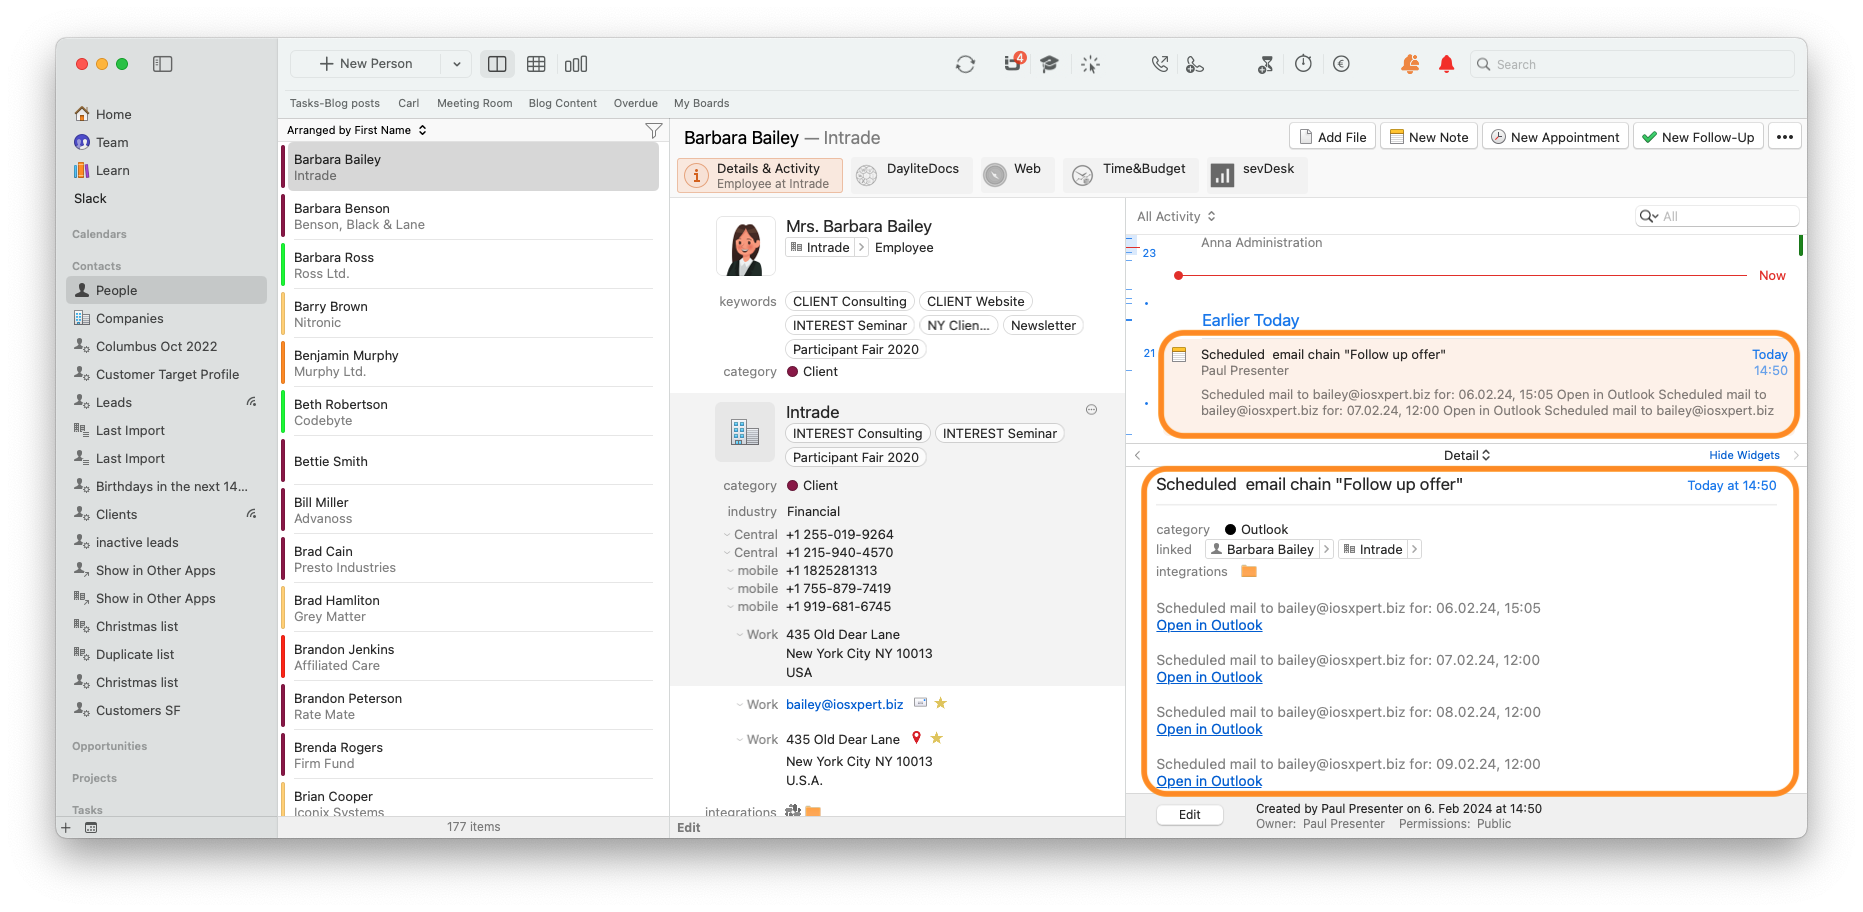
Task: Toggle the split view layout icon
Action: pos(497,63)
